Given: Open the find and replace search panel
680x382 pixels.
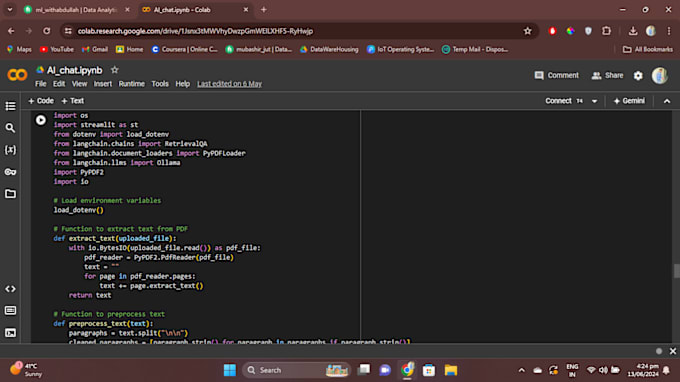Looking at the screenshot, I should pyautogui.click(x=10, y=128).
